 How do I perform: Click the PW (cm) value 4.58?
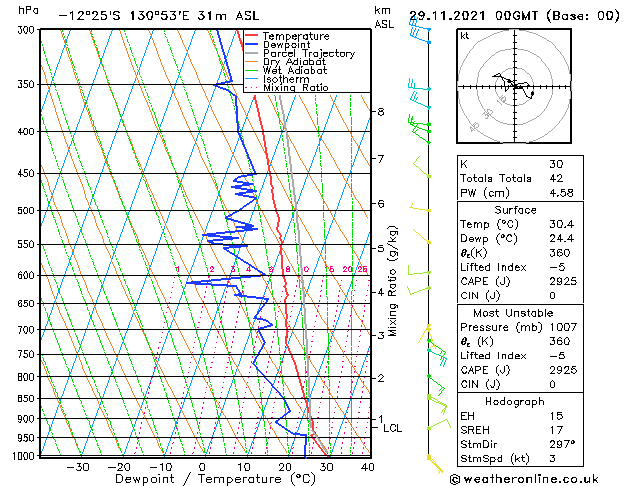click(561, 193)
